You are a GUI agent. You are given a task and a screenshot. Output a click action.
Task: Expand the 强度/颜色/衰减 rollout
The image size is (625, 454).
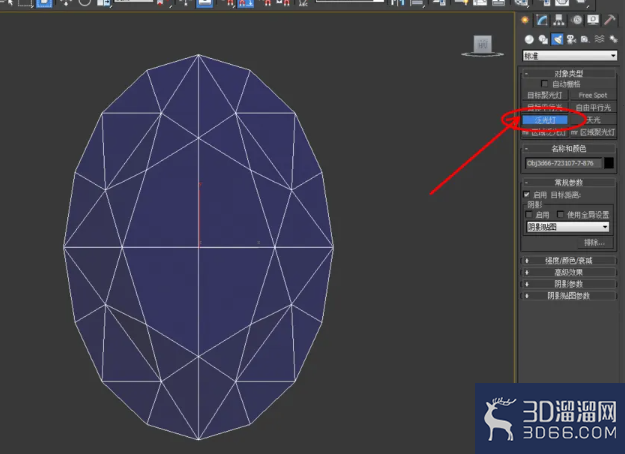tap(569, 261)
